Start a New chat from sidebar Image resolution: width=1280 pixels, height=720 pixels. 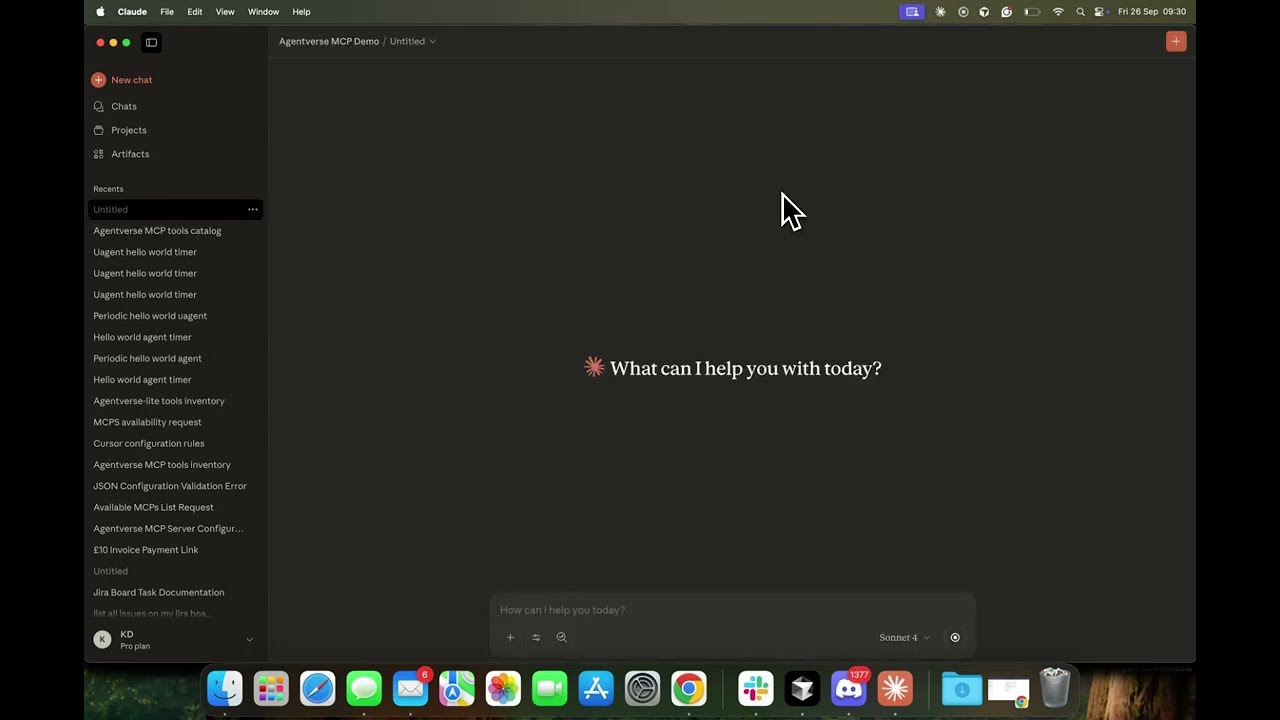click(x=122, y=80)
